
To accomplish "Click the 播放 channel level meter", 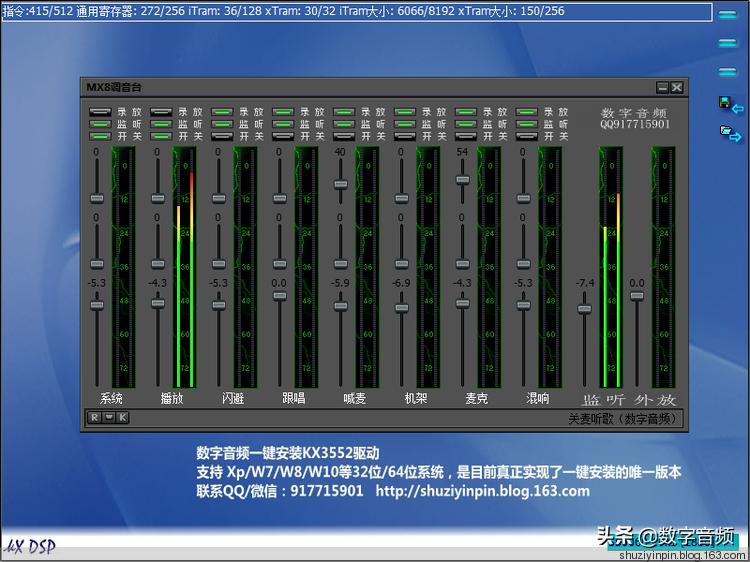I will click(185, 267).
